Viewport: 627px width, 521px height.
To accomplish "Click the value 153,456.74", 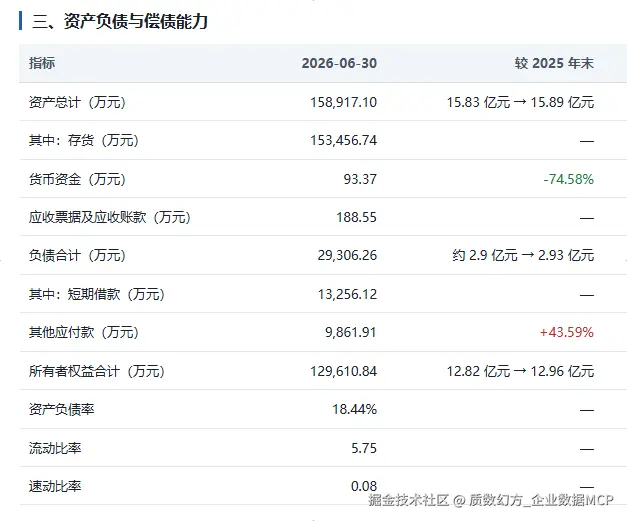I will (343, 140).
